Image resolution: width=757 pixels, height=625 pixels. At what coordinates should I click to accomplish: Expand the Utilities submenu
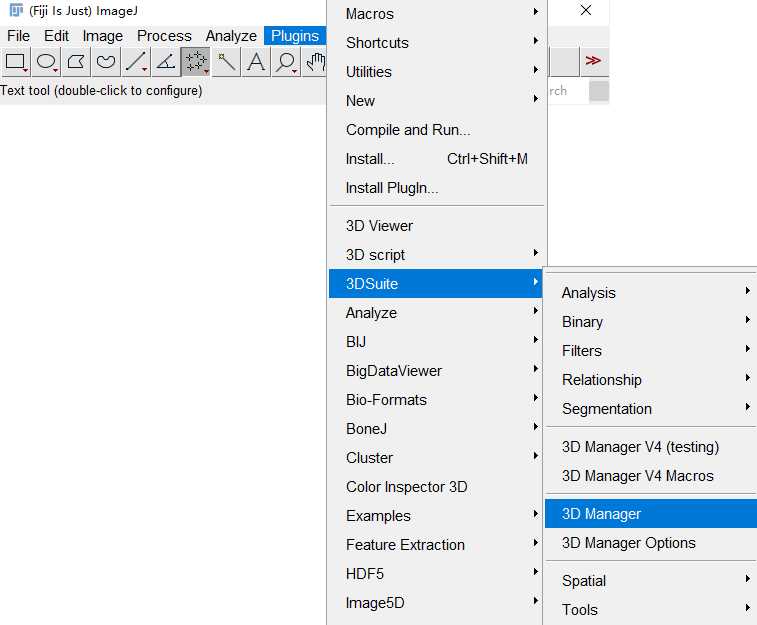436,71
